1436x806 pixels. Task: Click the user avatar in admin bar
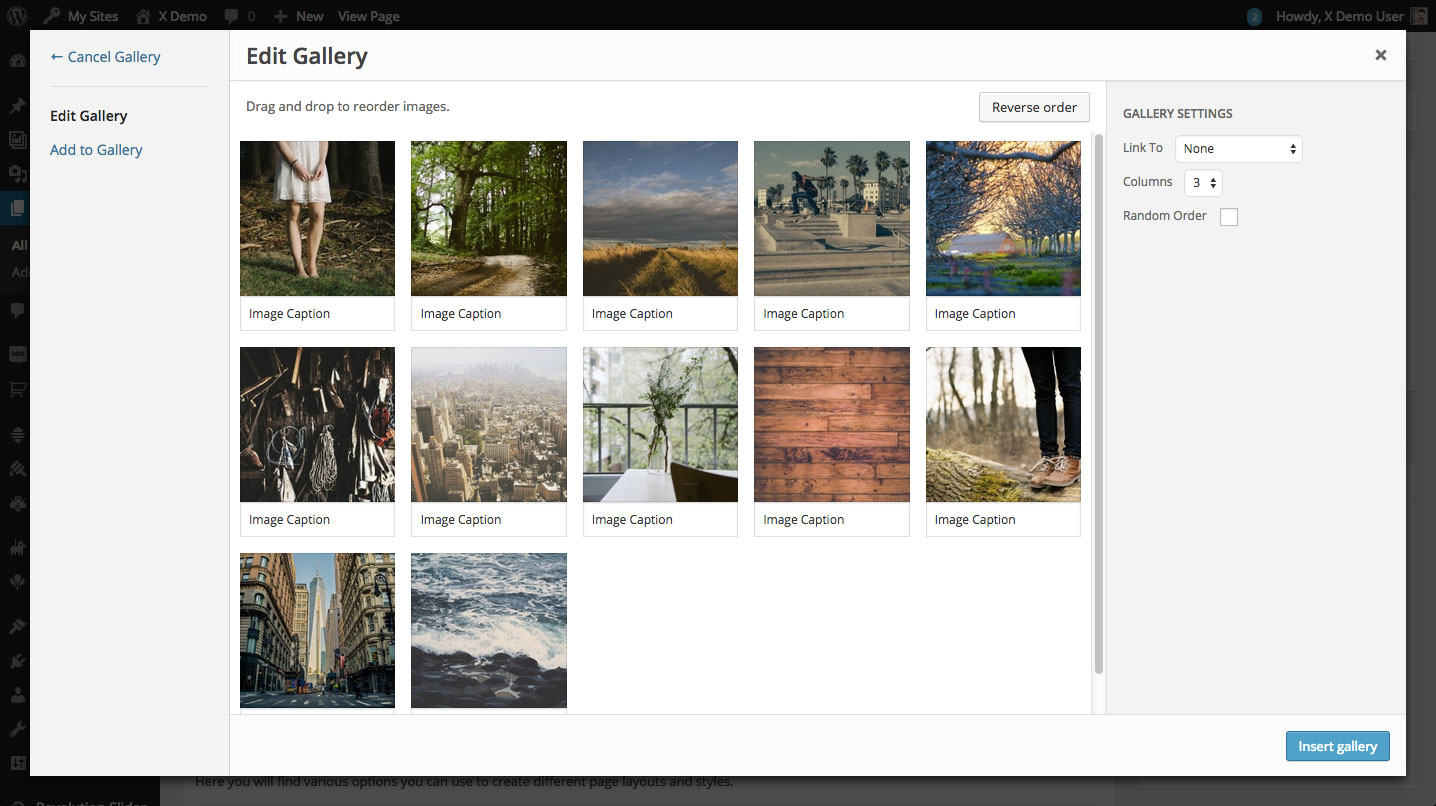[1419, 16]
